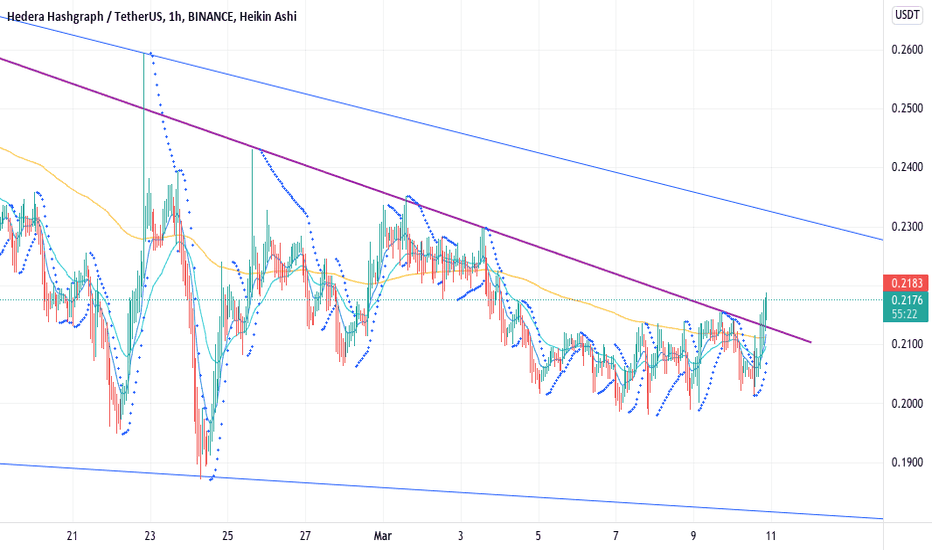Viewport: 932px width, 550px height.
Task: Click the Mar month label on time axis
Action: [383, 536]
